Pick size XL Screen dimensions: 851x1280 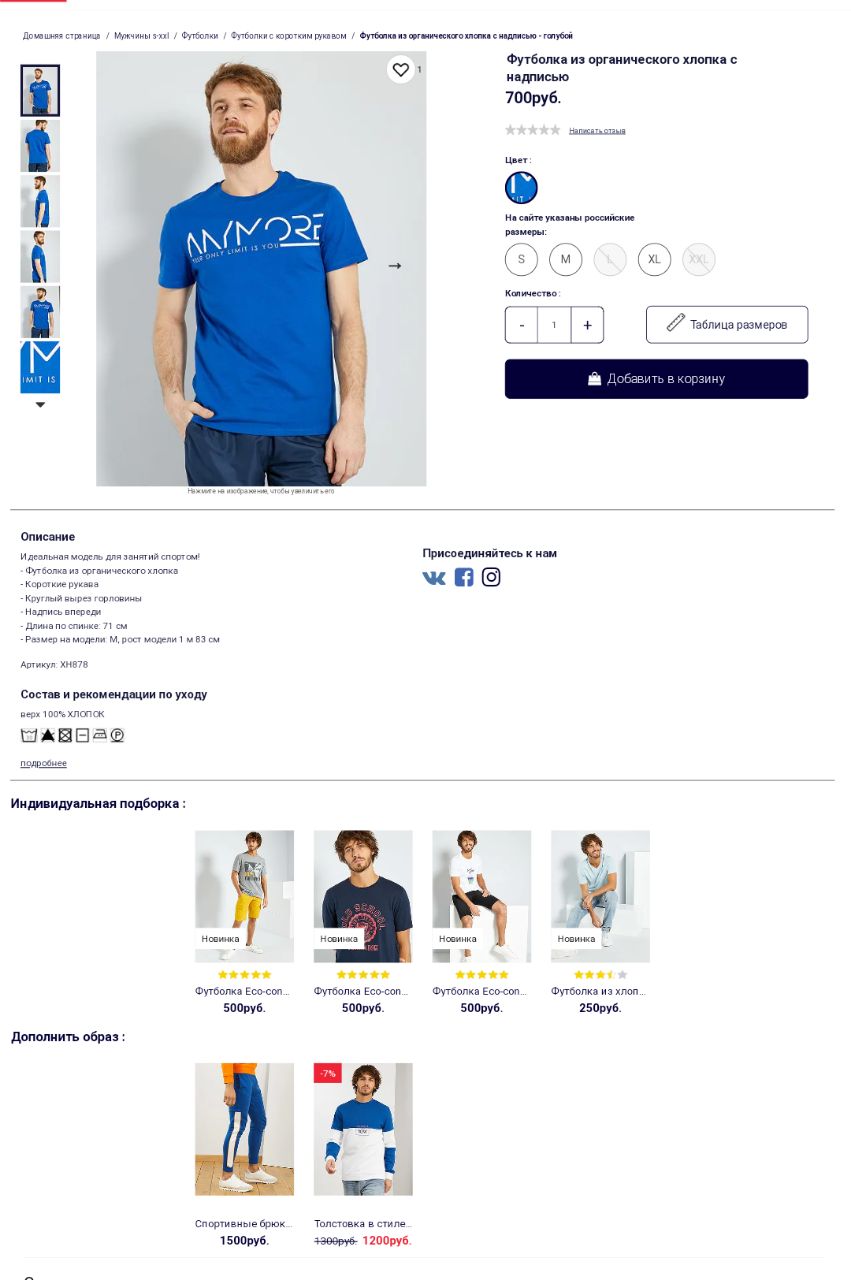tap(654, 259)
